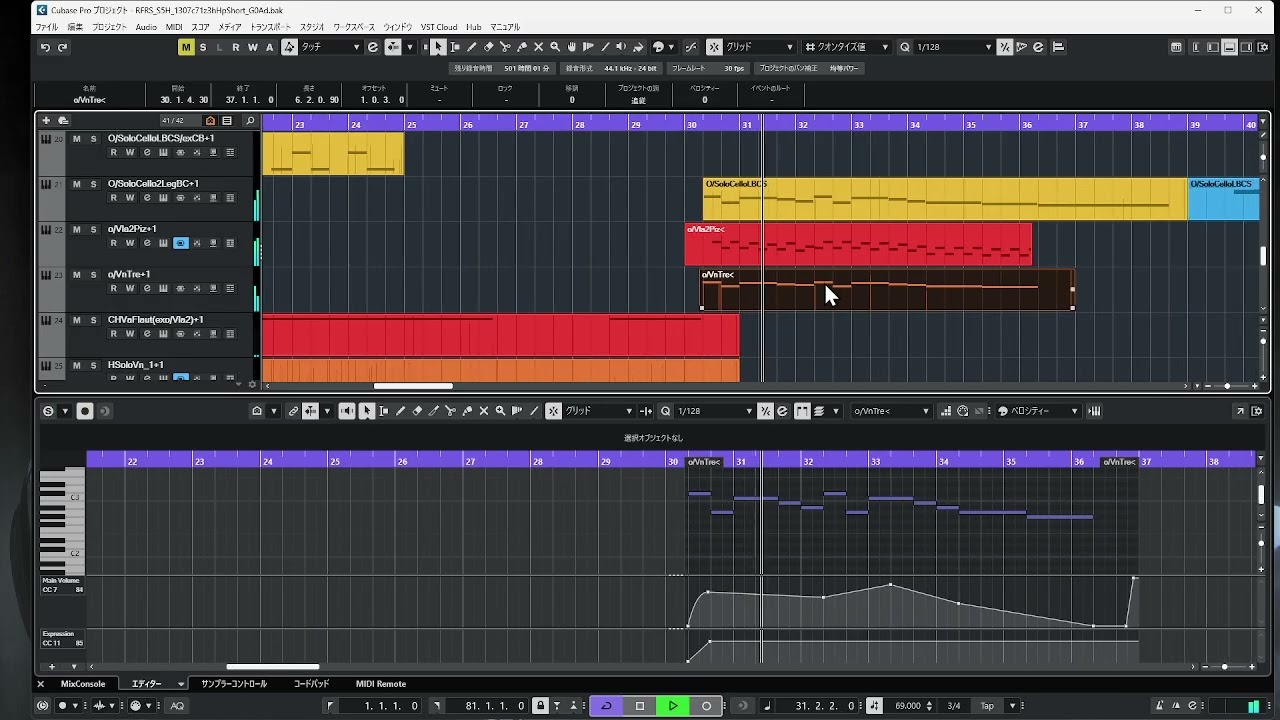Switch to the サンプラーコントロール tab
Image resolution: width=1280 pixels, height=720 pixels.
(x=234, y=684)
